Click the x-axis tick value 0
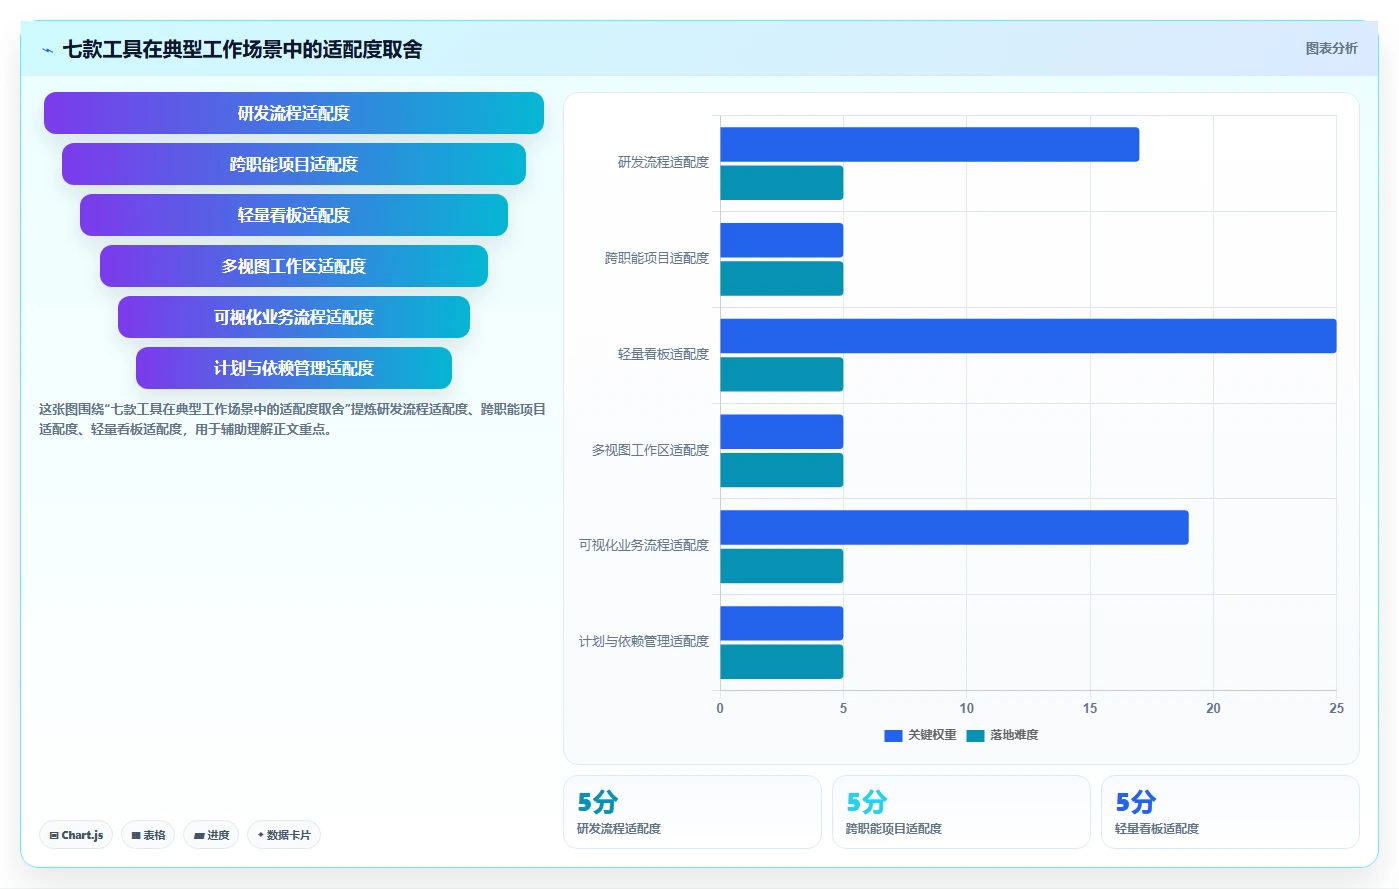Image resolution: width=1399 pixels, height=889 pixels. [x=720, y=708]
